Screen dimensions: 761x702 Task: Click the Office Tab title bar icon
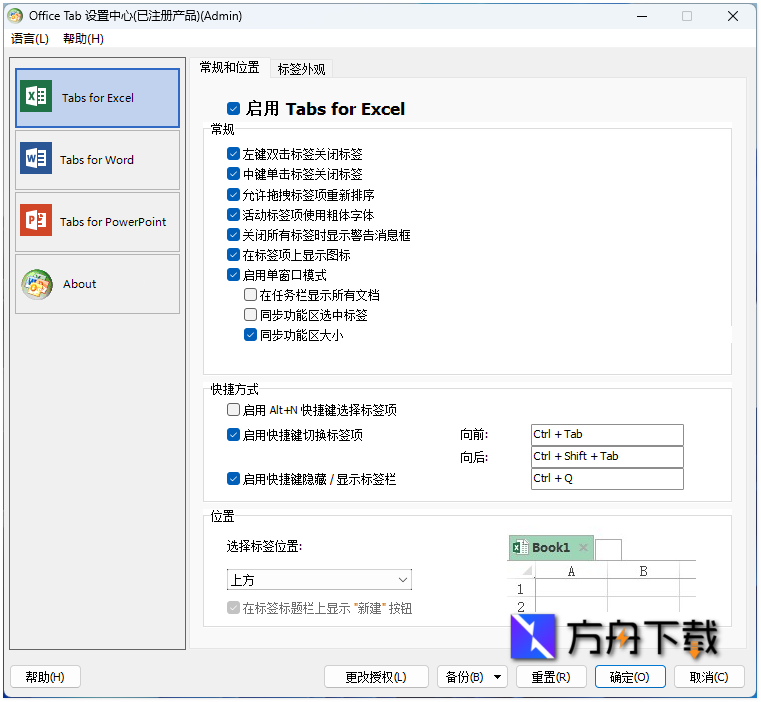(15, 16)
